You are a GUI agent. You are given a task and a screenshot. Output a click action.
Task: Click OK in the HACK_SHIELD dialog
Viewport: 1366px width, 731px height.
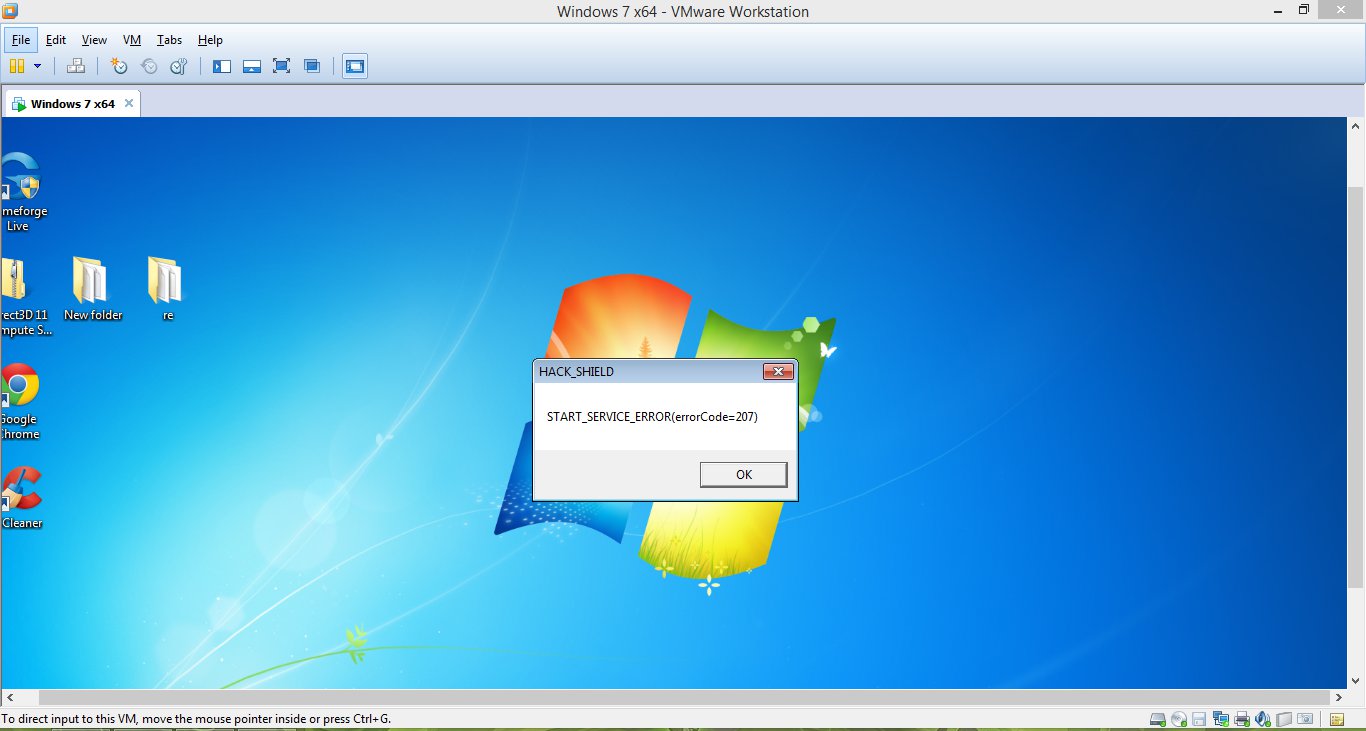[743, 474]
